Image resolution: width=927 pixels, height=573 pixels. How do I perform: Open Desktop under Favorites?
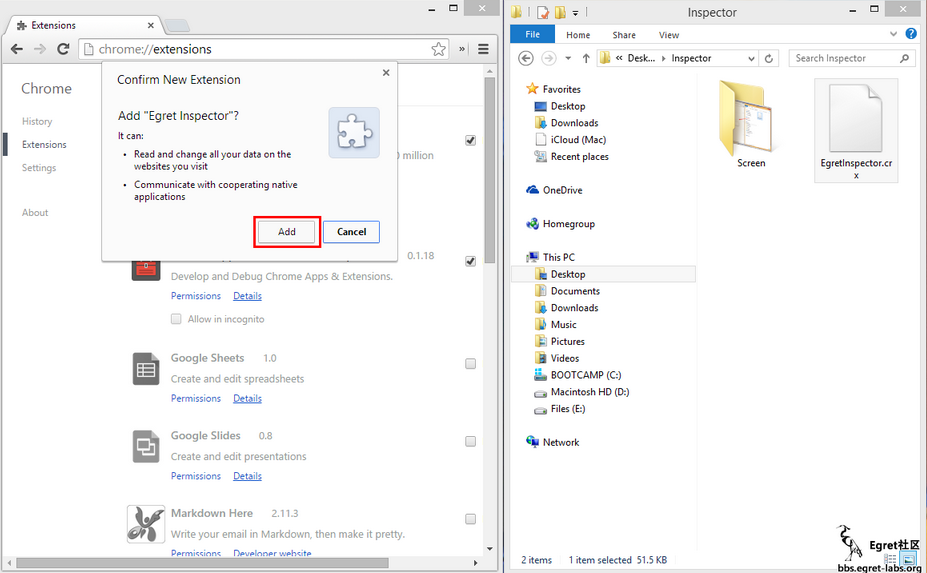559,106
